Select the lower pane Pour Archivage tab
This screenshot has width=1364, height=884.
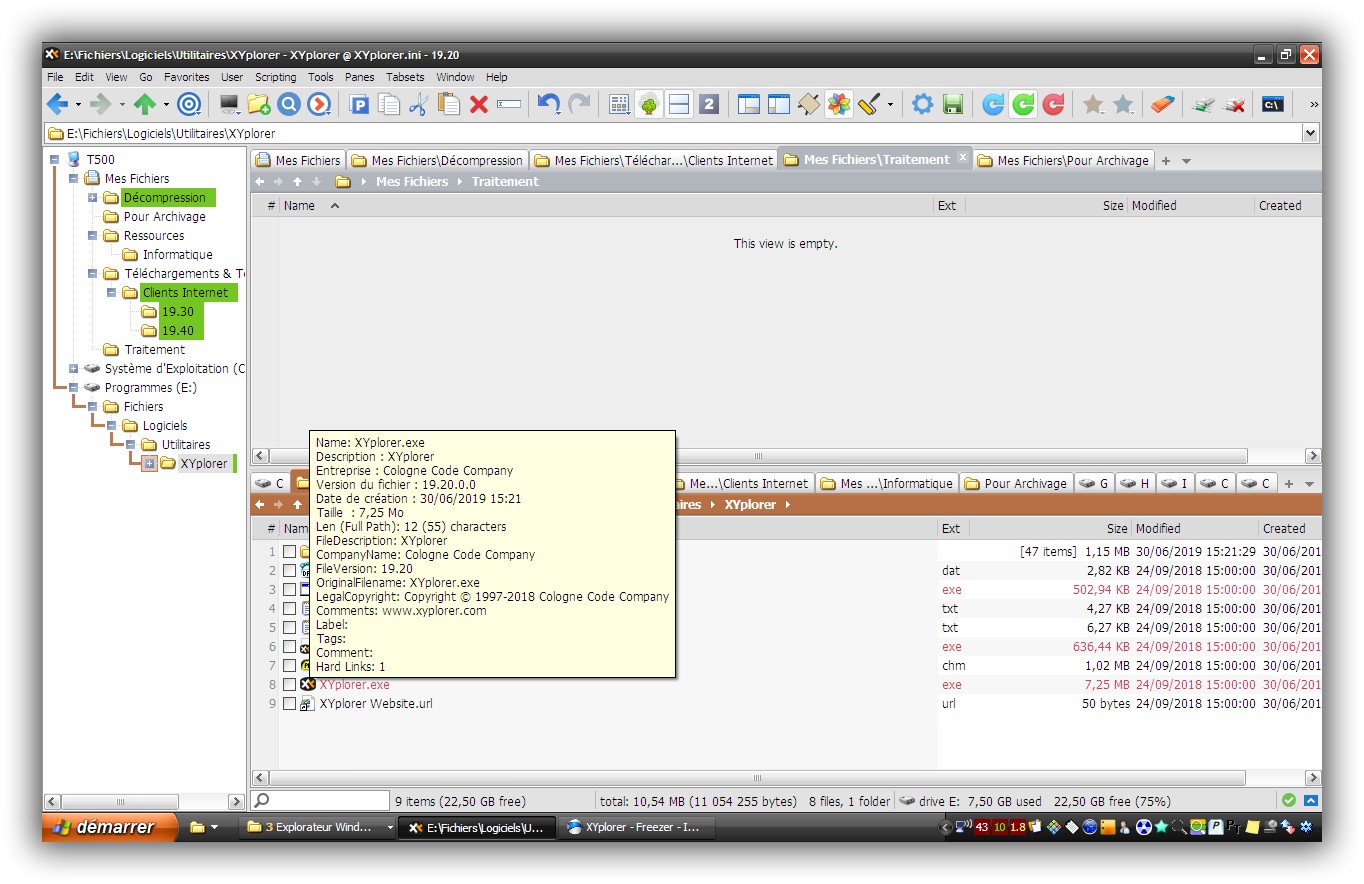pos(1016,483)
